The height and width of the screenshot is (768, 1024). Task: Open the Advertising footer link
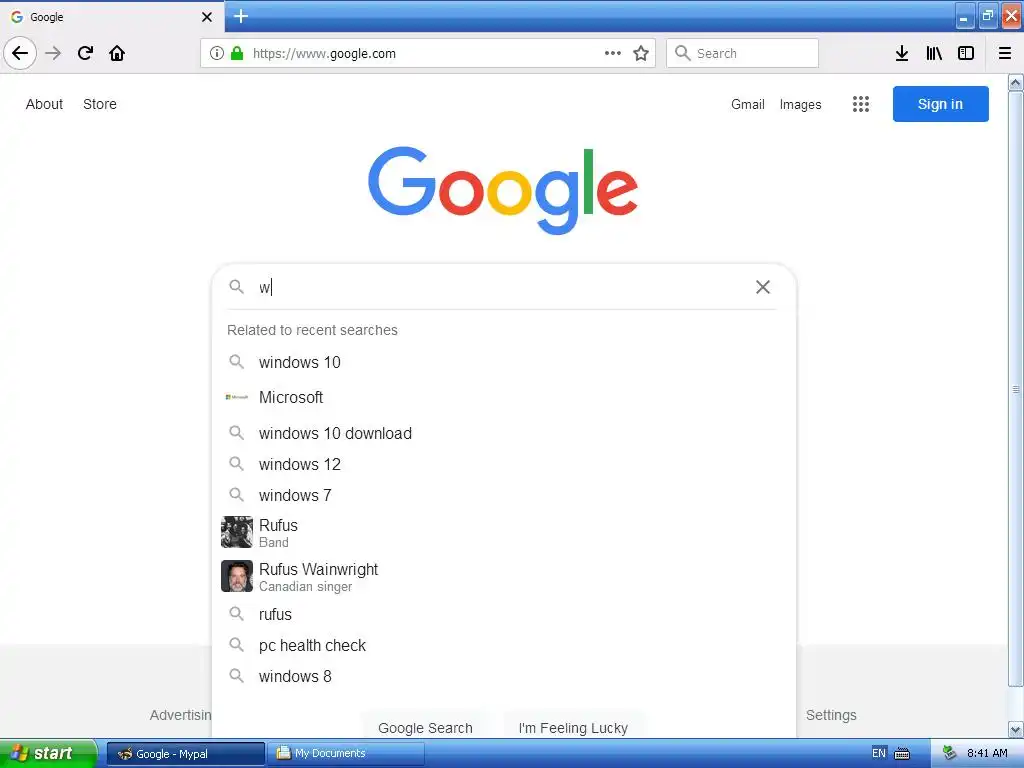pyautogui.click(x=180, y=715)
